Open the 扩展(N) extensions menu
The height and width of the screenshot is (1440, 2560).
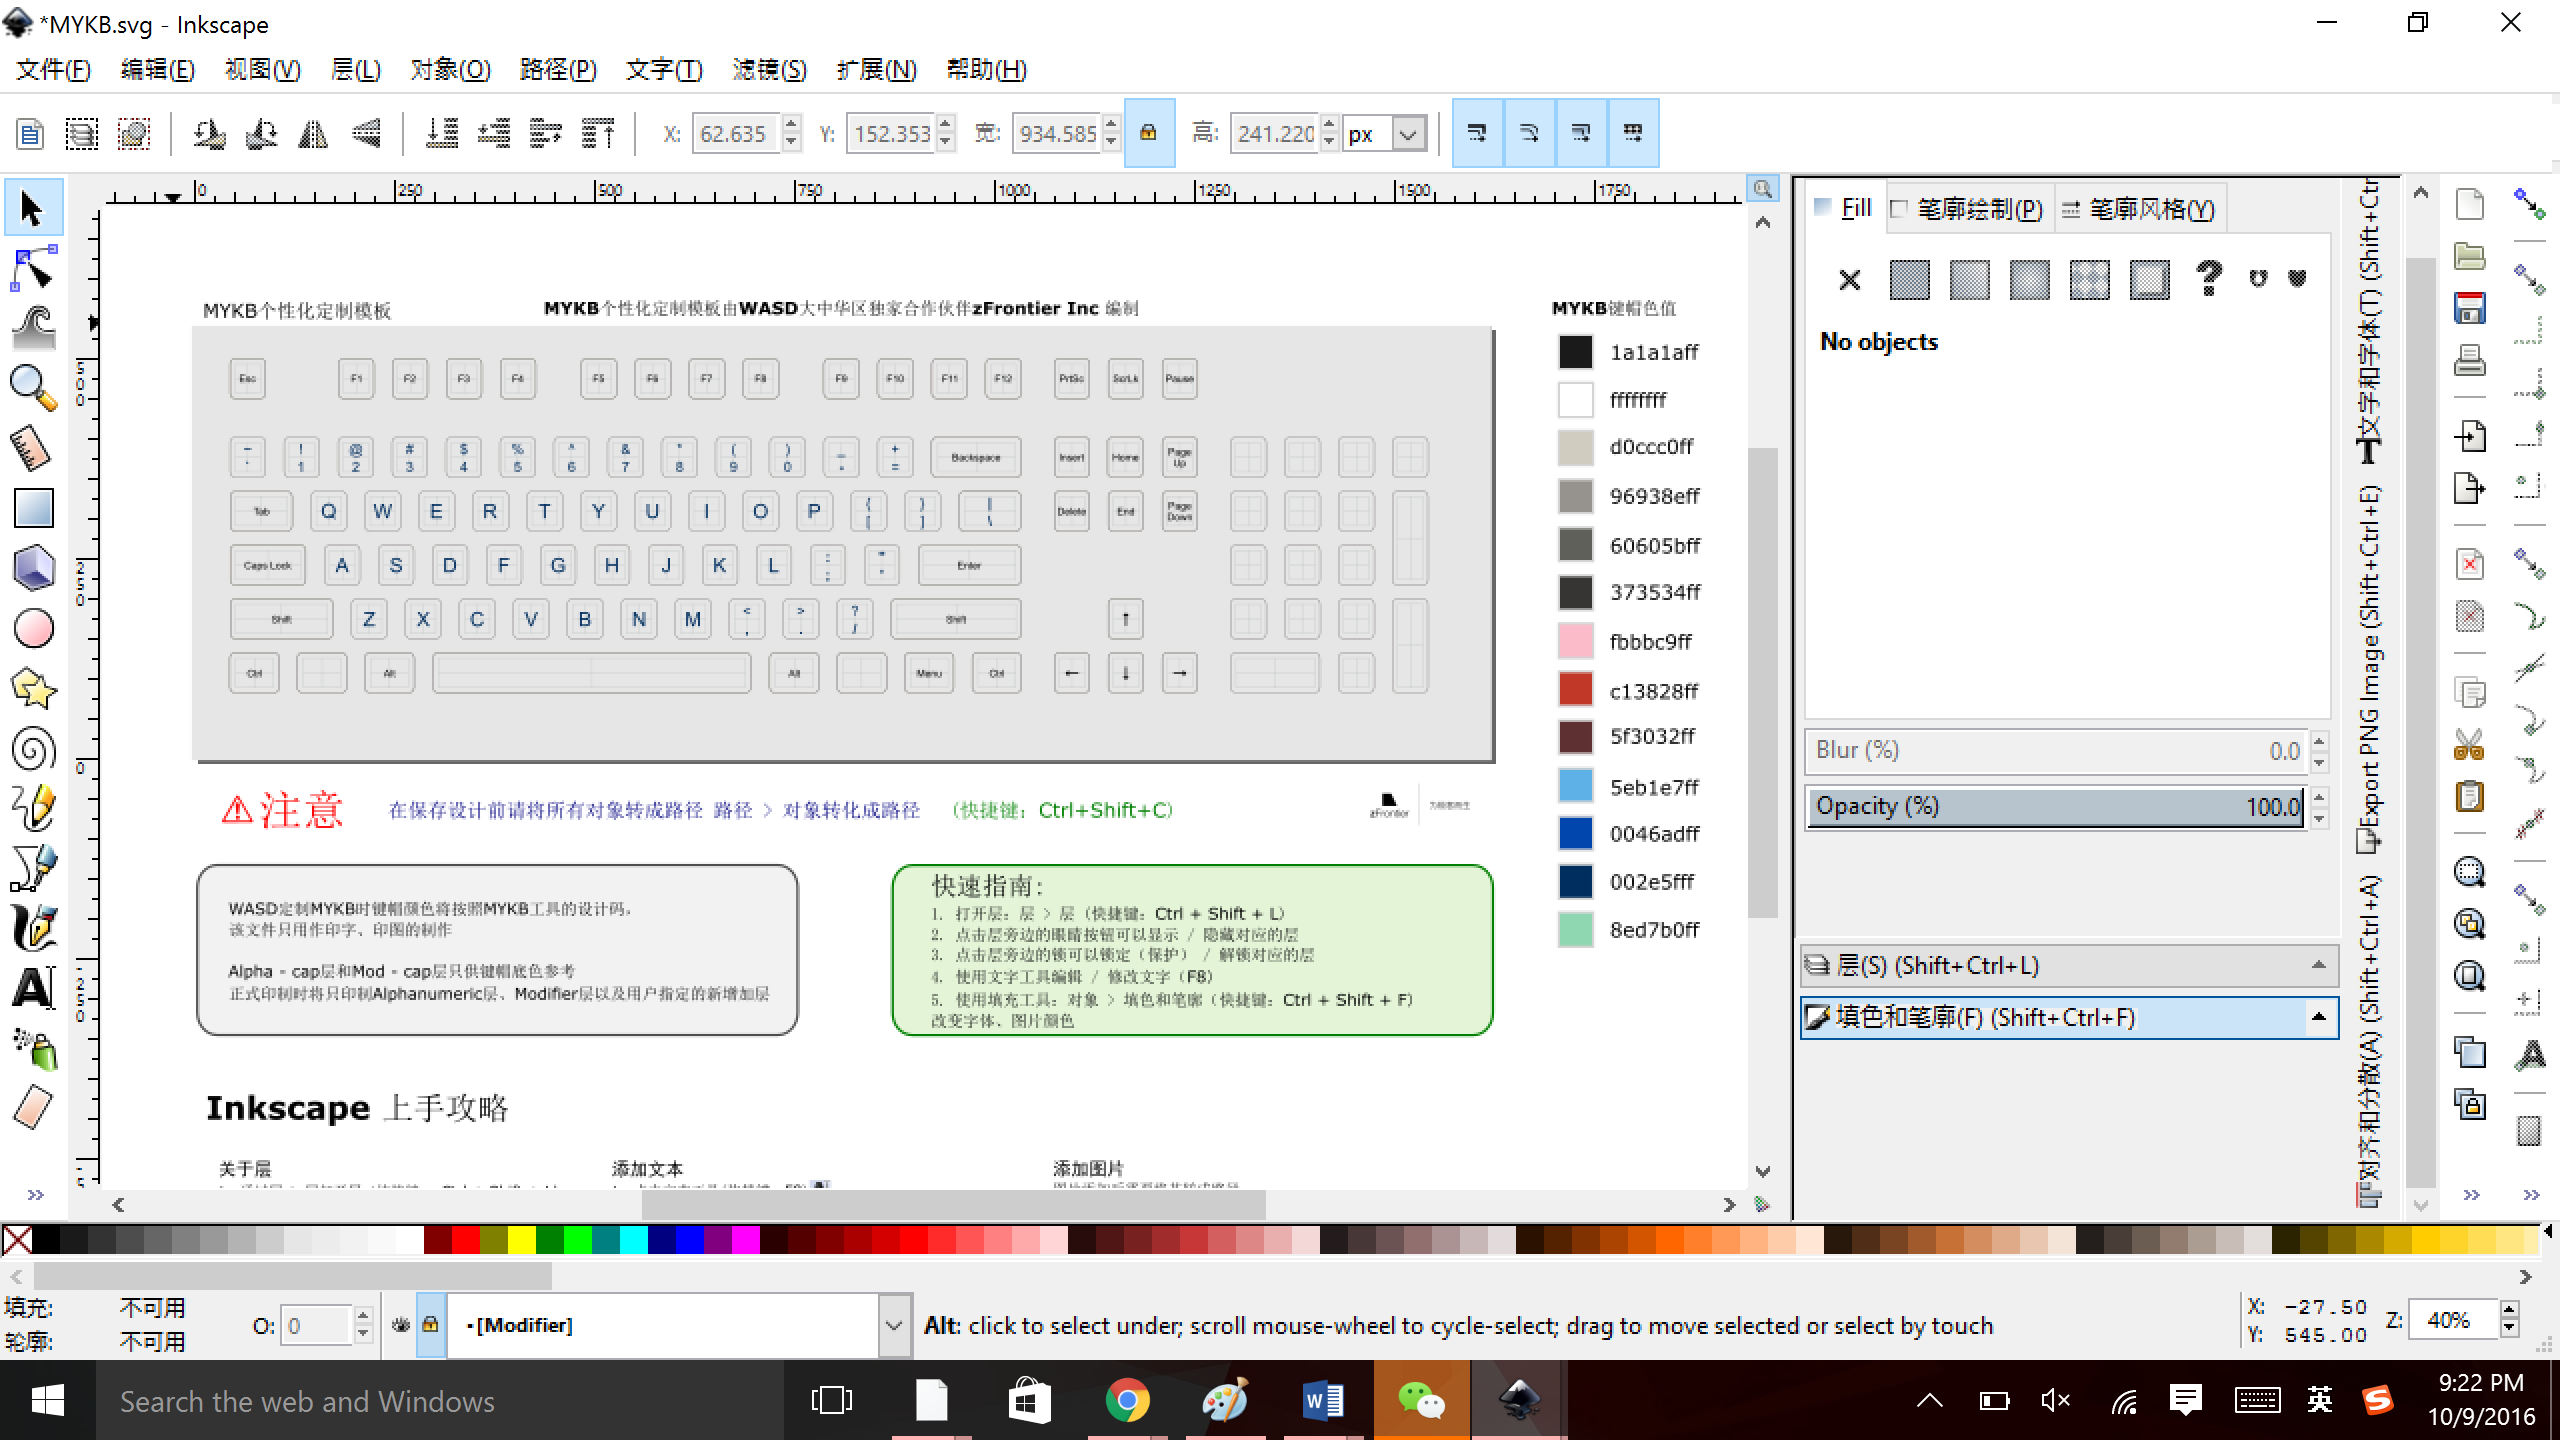876,69
